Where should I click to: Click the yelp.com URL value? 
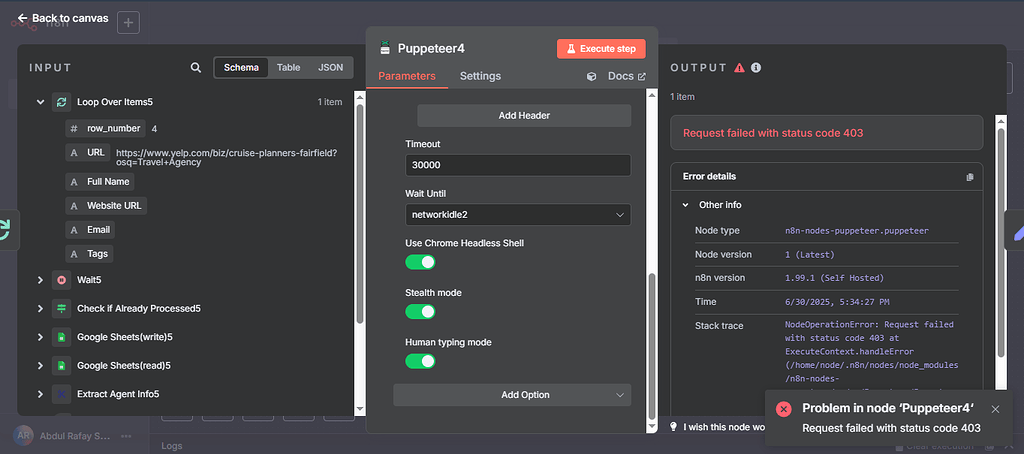pos(227,157)
